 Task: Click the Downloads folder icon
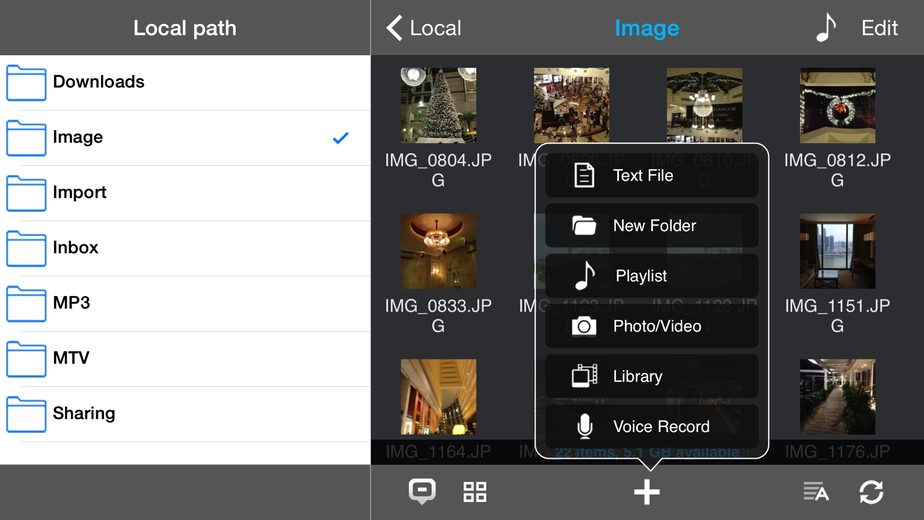click(26, 83)
